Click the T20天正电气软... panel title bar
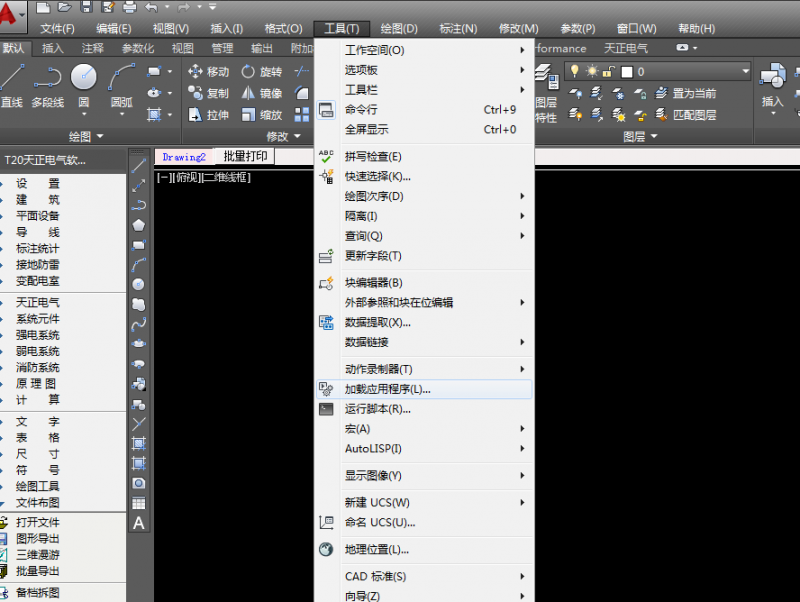 (63, 160)
